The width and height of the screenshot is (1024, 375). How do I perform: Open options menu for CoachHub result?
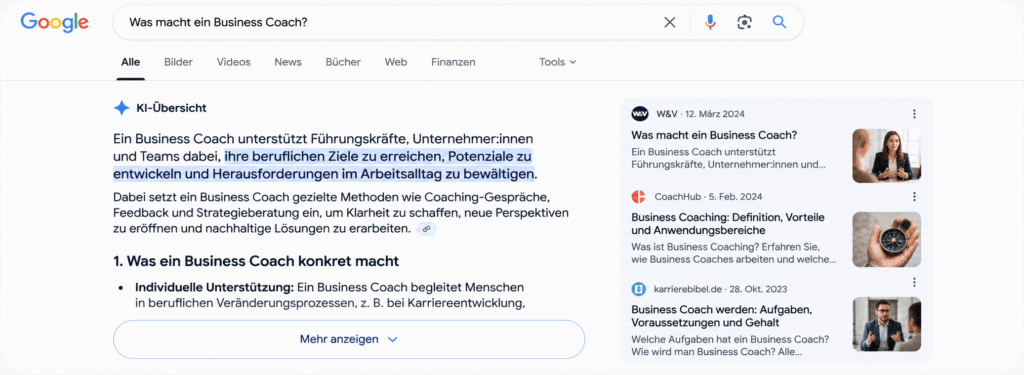[914, 197]
